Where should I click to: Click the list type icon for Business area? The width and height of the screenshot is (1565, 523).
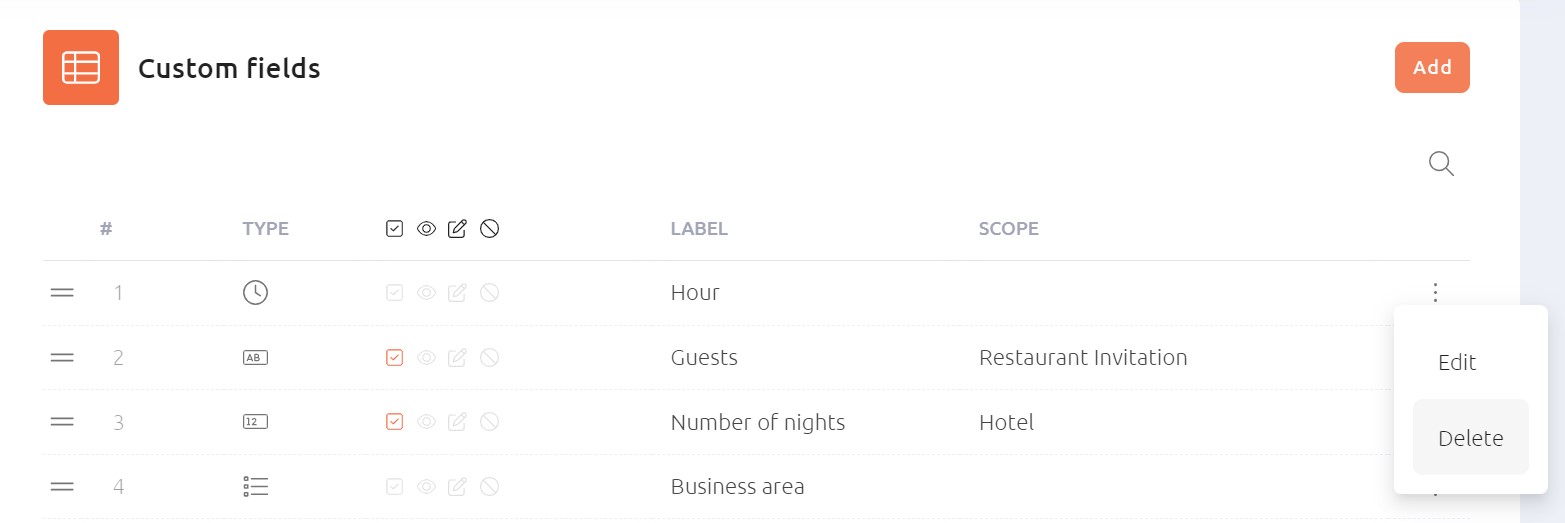(255, 487)
